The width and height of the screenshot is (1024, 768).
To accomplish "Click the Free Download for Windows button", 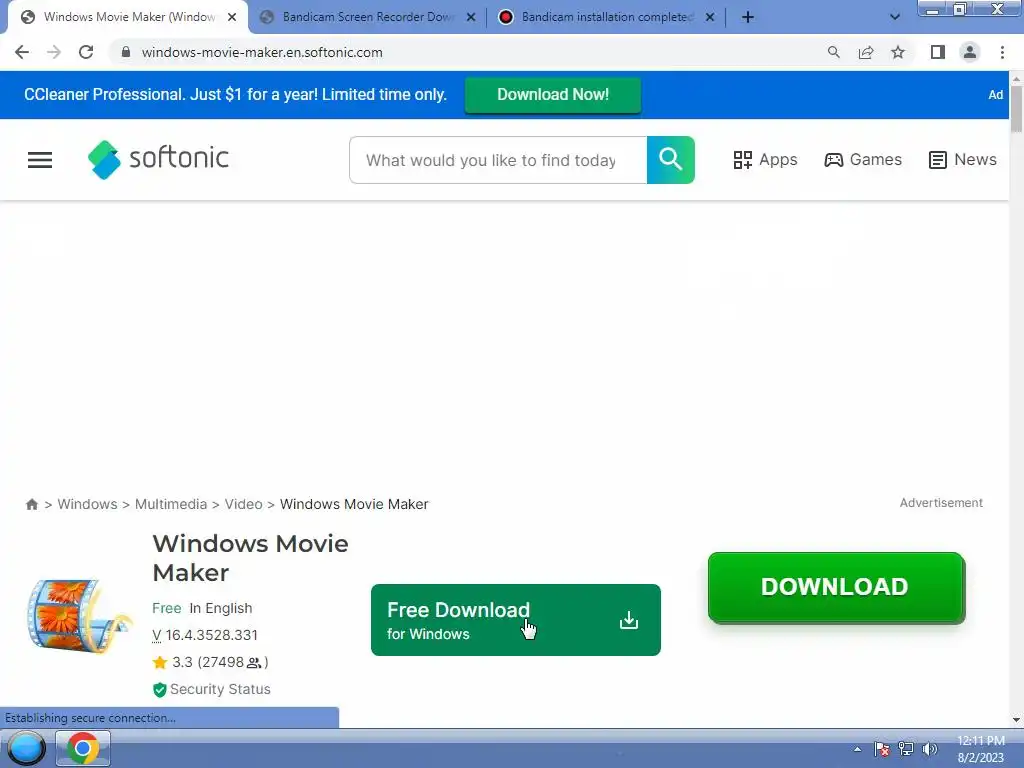I will [x=516, y=620].
